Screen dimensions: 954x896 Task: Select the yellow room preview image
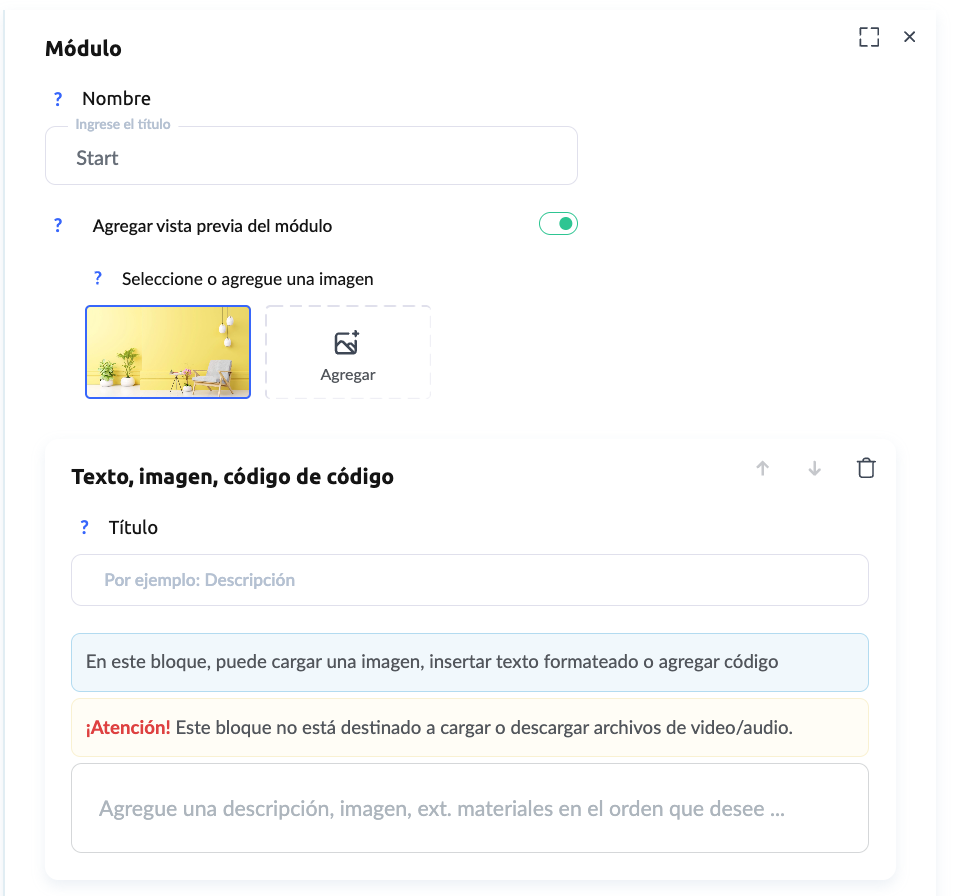click(168, 352)
